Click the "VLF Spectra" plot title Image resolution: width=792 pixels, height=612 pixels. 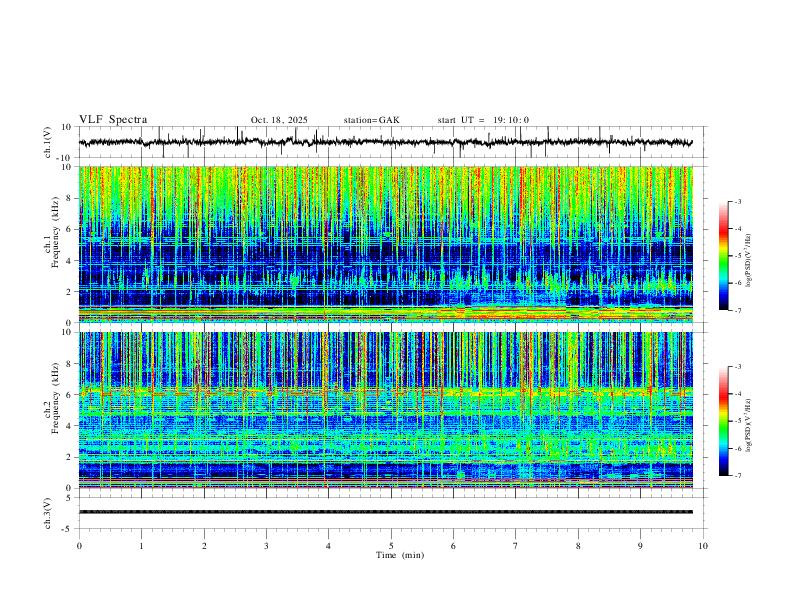113,120
